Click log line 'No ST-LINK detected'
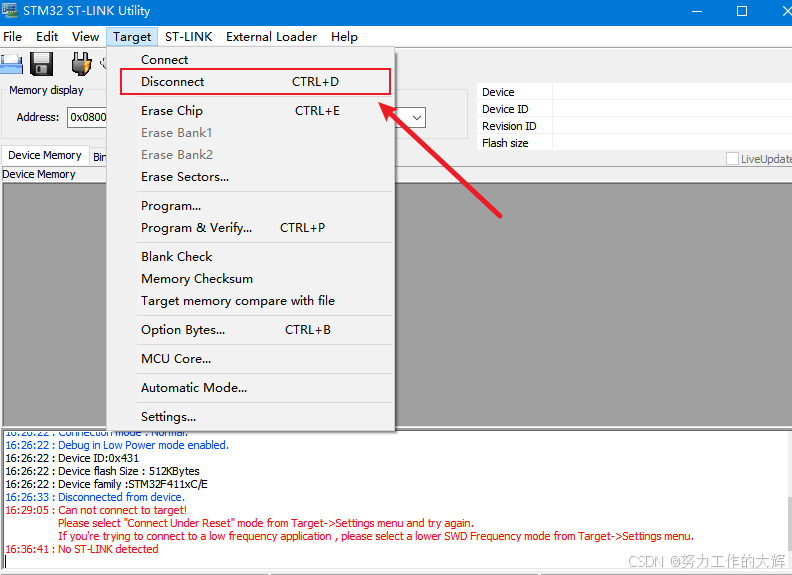792x575 pixels. click(82, 549)
